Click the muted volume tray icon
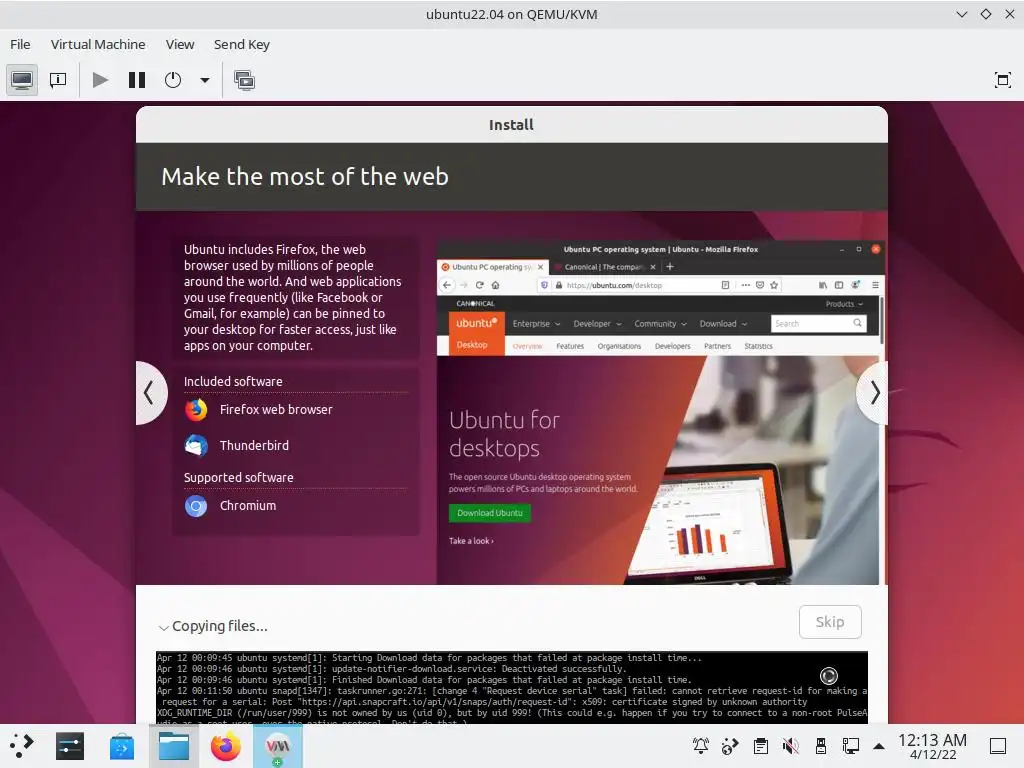 click(790, 745)
